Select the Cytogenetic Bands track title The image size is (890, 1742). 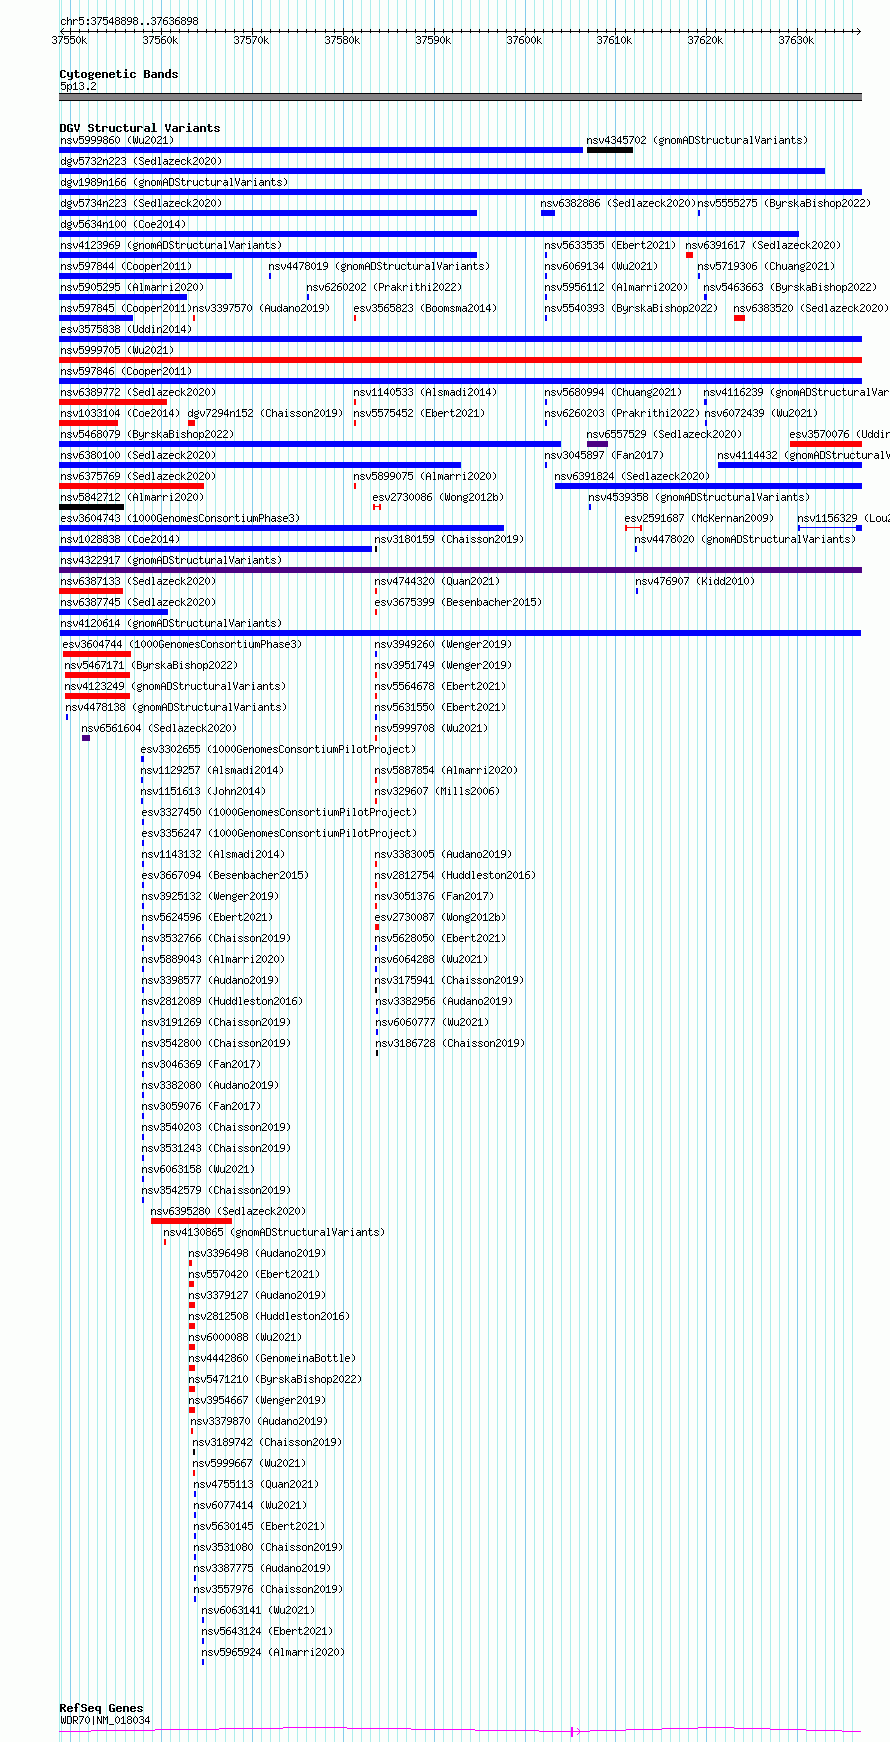click(119, 74)
